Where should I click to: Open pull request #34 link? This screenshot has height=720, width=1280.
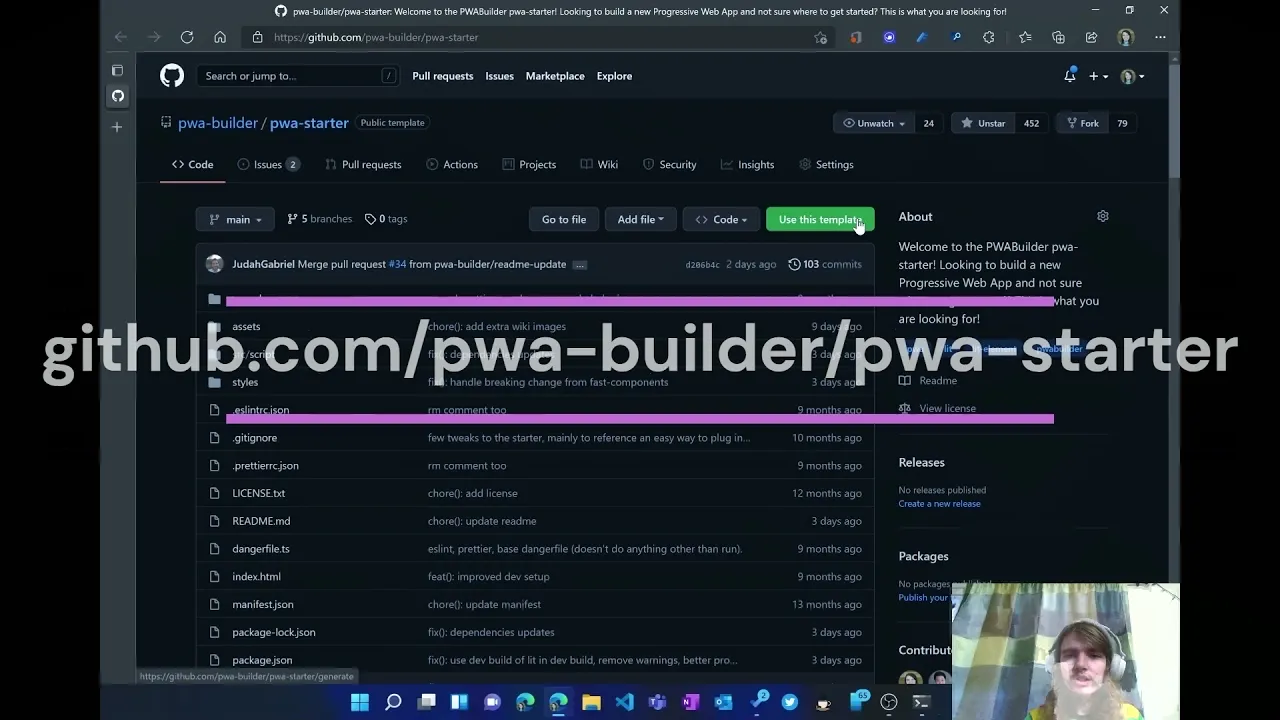397,264
